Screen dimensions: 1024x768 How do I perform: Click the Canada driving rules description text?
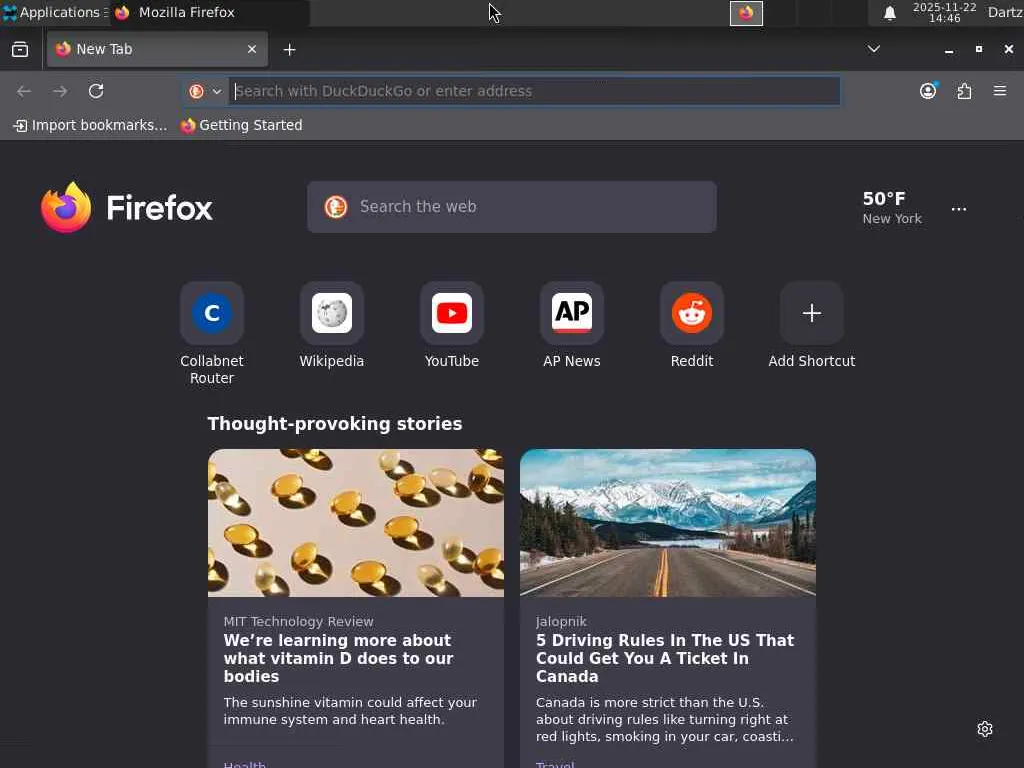[x=665, y=720]
